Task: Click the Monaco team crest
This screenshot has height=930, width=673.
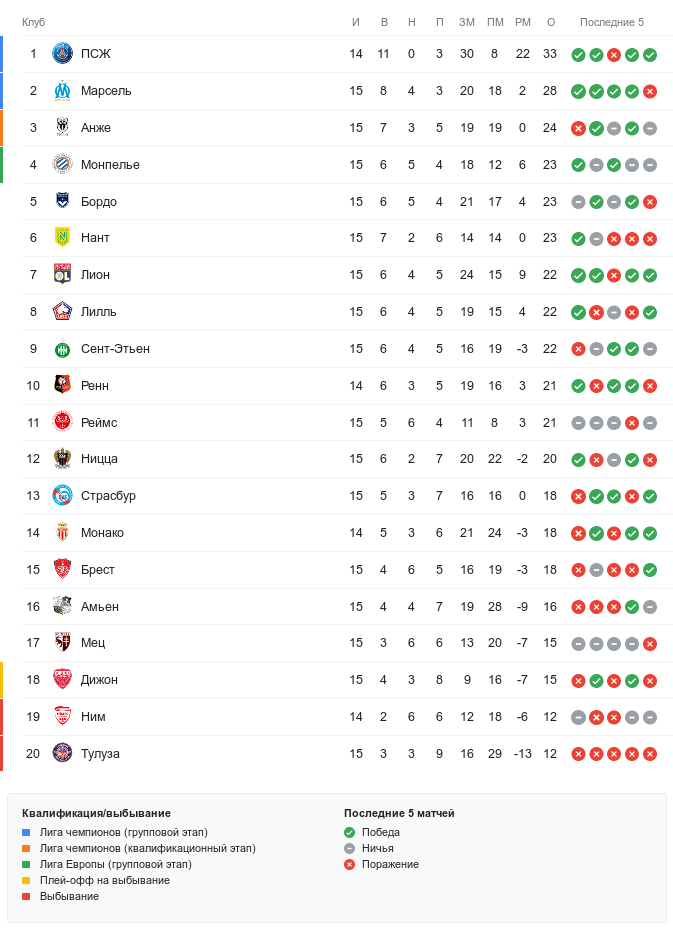Action: click(63, 533)
